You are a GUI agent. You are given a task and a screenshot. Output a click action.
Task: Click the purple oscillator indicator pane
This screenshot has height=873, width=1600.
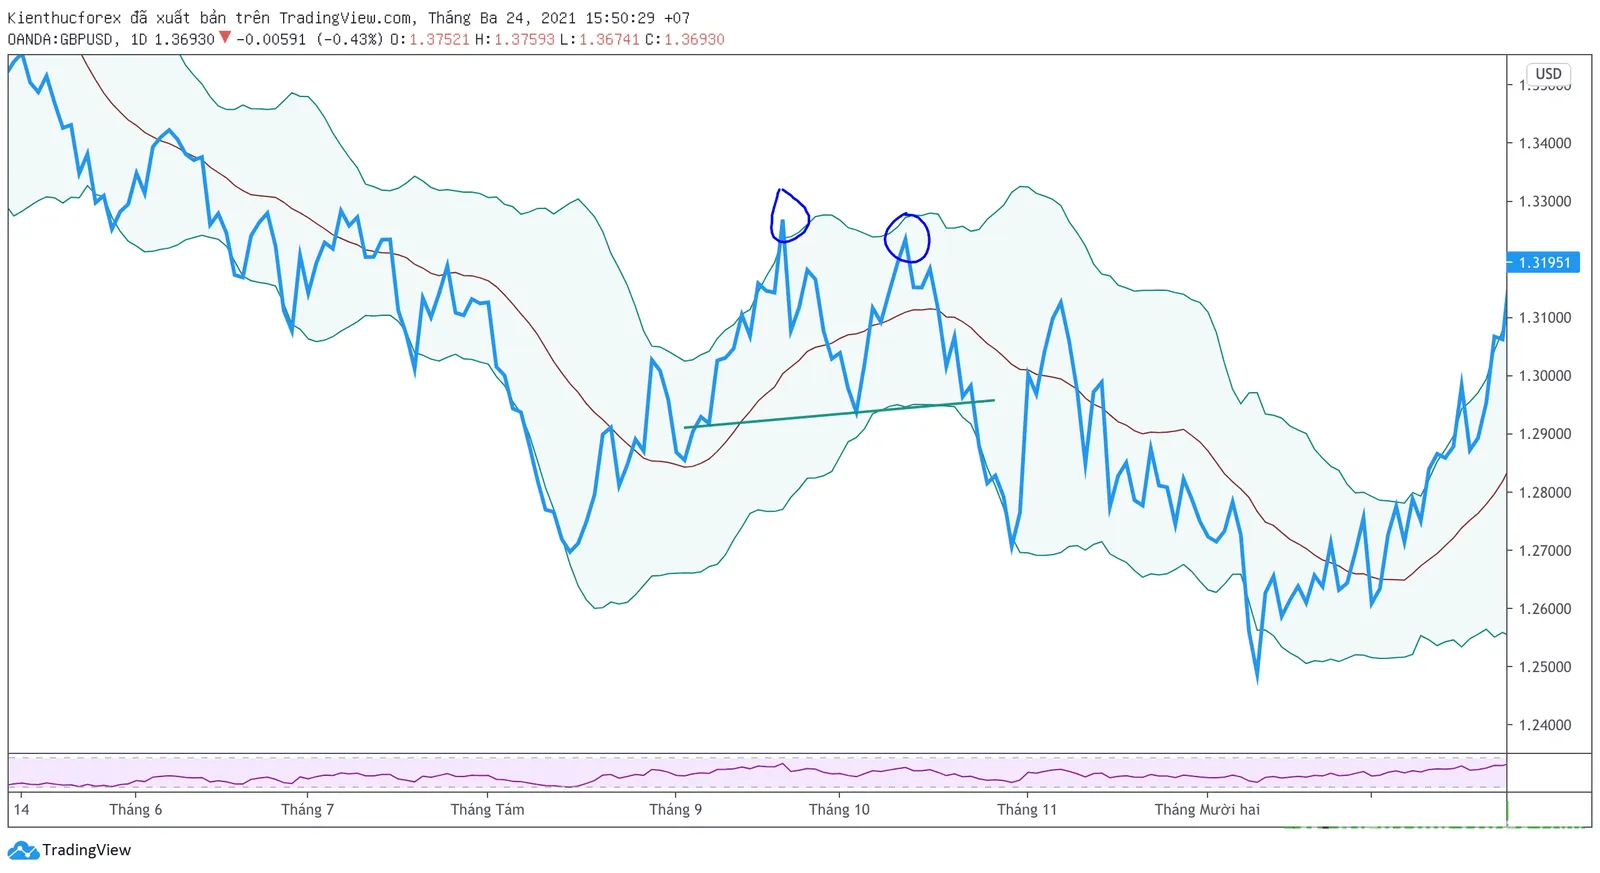point(757,773)
